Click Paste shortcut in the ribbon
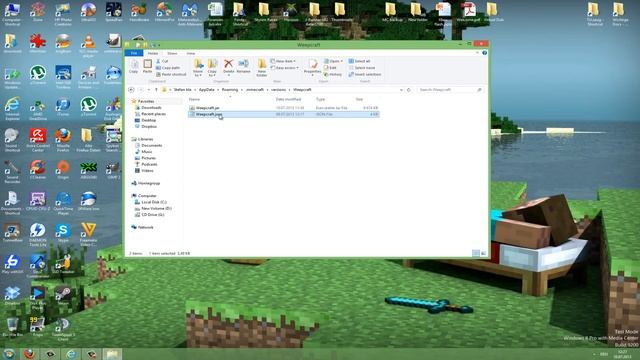The width and height of the screenshot is (640, 360). [x=171, y=74]
